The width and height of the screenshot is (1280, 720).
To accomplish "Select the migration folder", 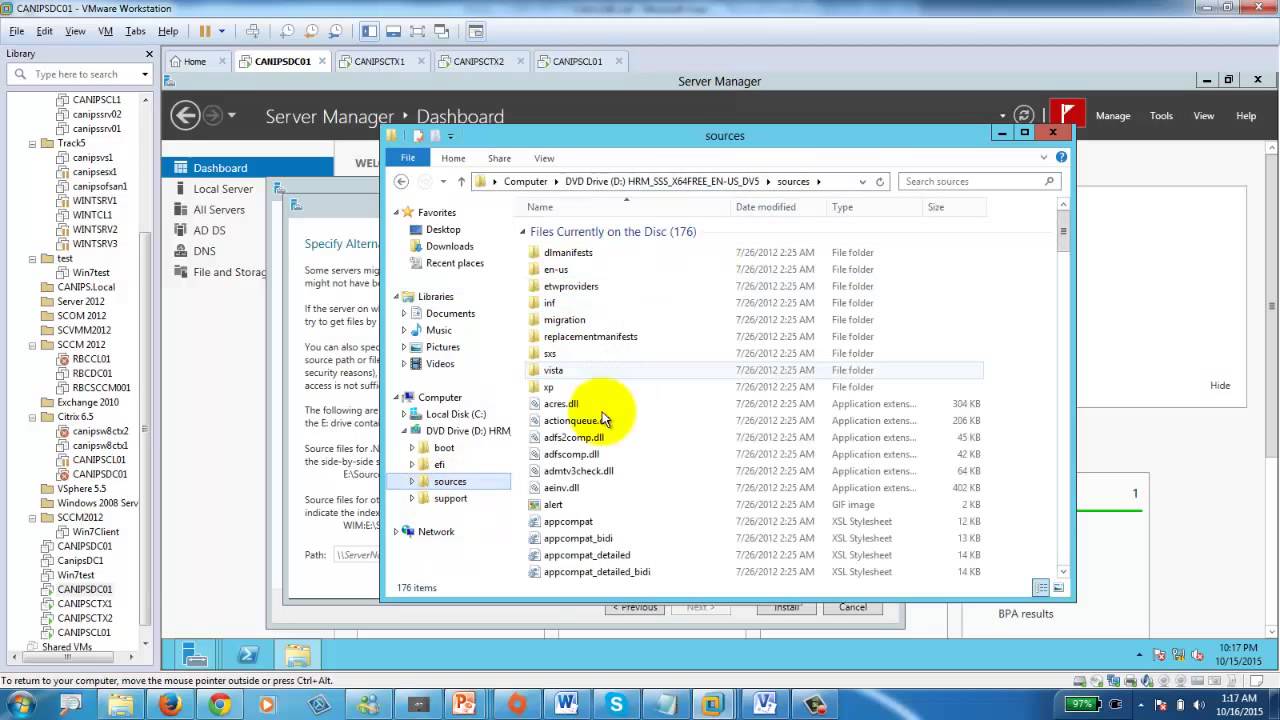I will [564, 320].
